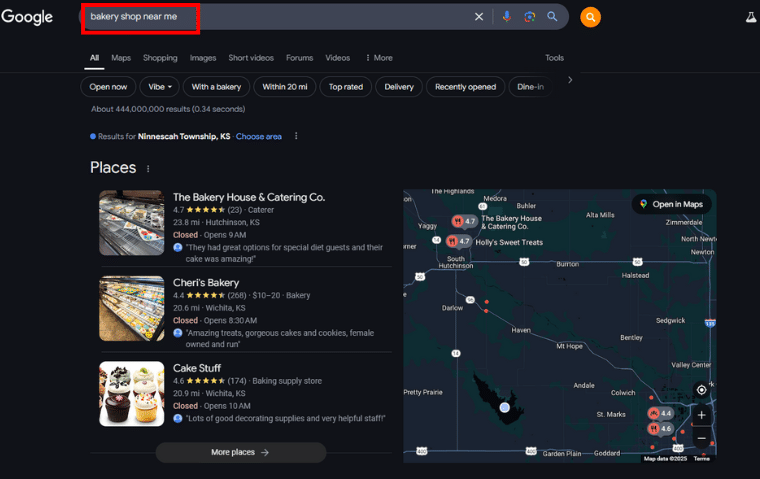The height and width of the screenshot is (479, 760).
Task: Click the Cheri's Bakery review snippet text
Action: coord(280,338)
